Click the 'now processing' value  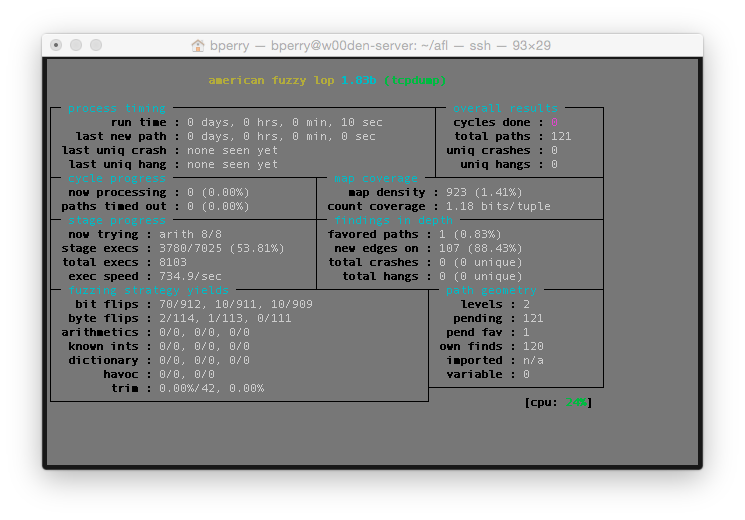(x=218, y=193)
